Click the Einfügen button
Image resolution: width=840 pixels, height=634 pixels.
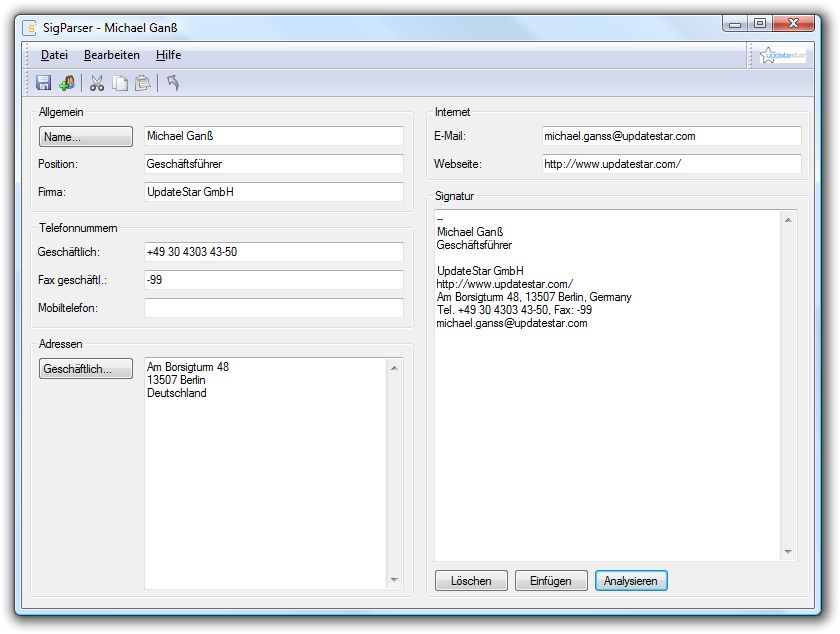[x=551, y=580]
